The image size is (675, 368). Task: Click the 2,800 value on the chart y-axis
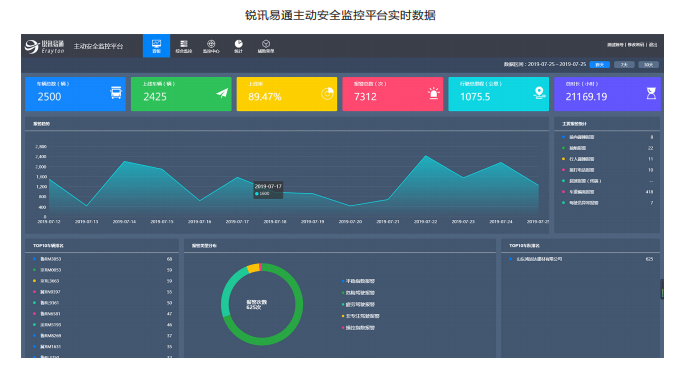tap(41, 147)
